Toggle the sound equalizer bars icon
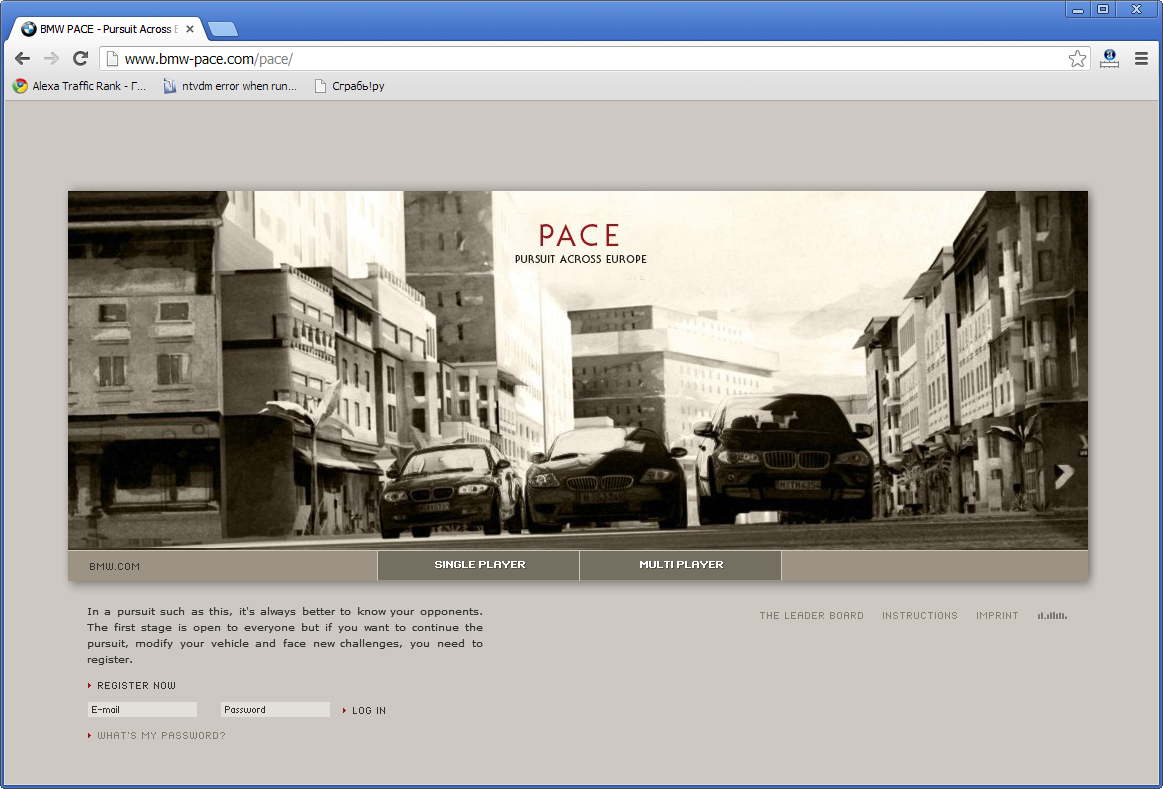The image size is (1163, 789). [1052, 615]
